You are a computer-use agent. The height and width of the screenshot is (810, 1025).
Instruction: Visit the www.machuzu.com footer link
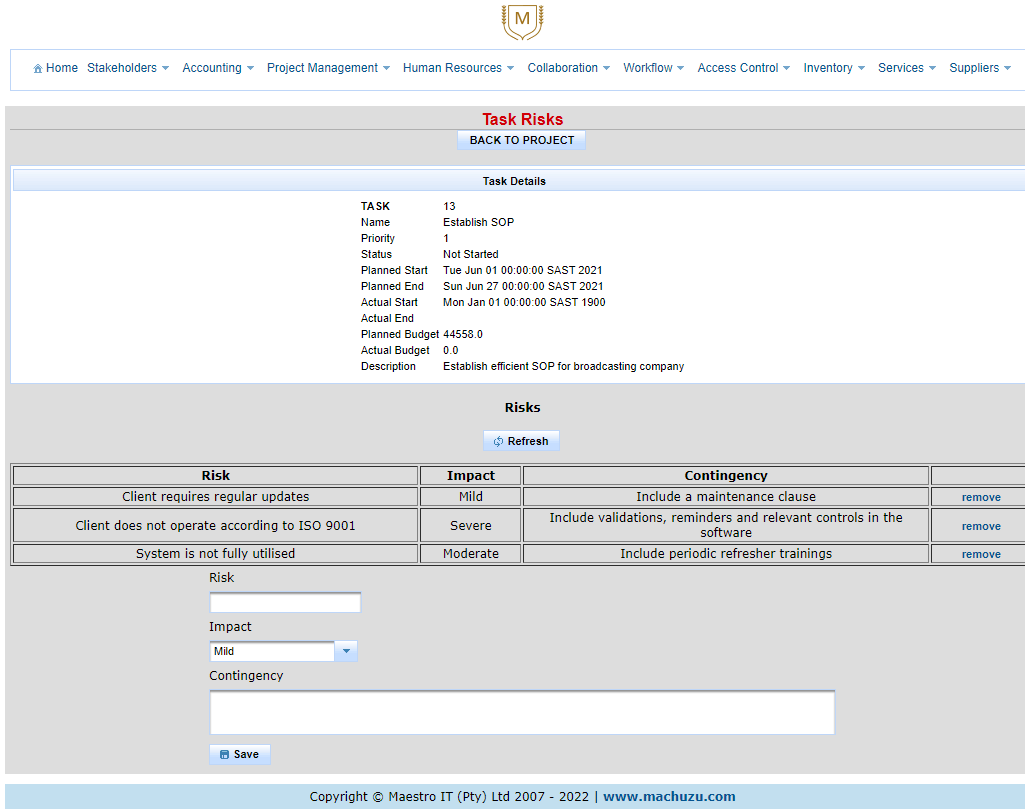[x=669, y=797]
